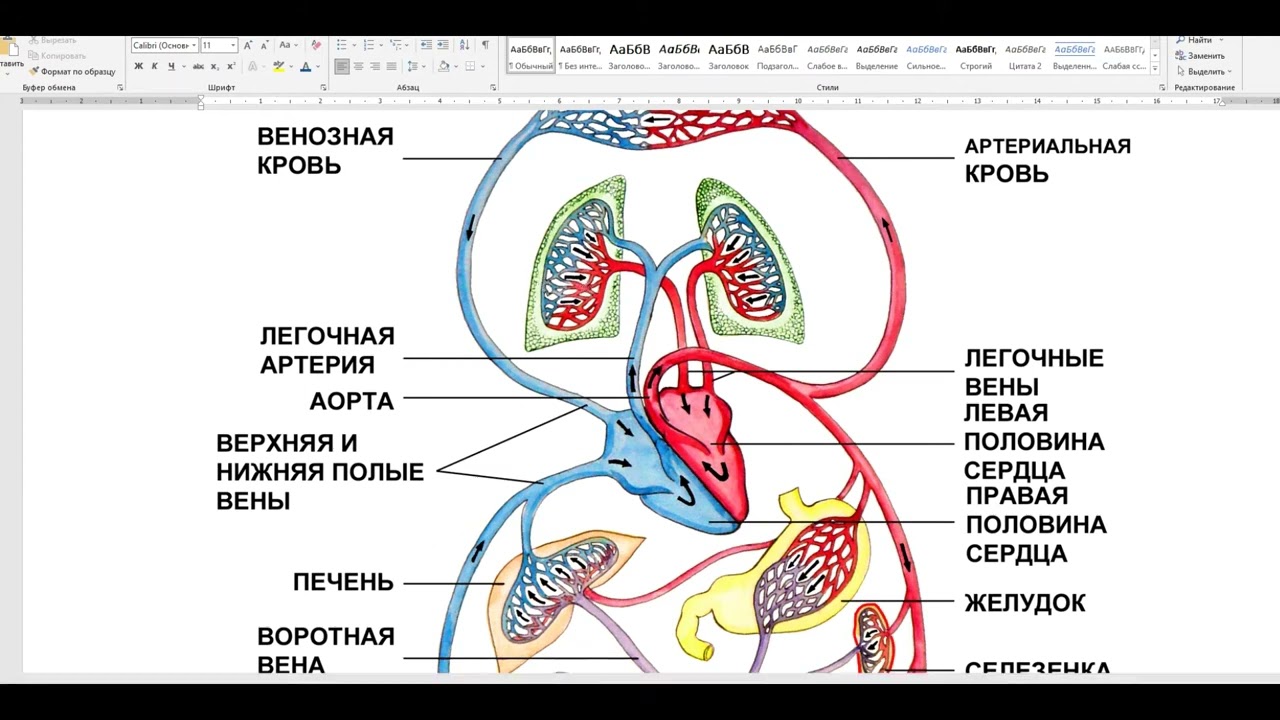Screen dimensions: 1280x720
Task: Apply the Цитата 2 style
Action: tap(1025, 56)
